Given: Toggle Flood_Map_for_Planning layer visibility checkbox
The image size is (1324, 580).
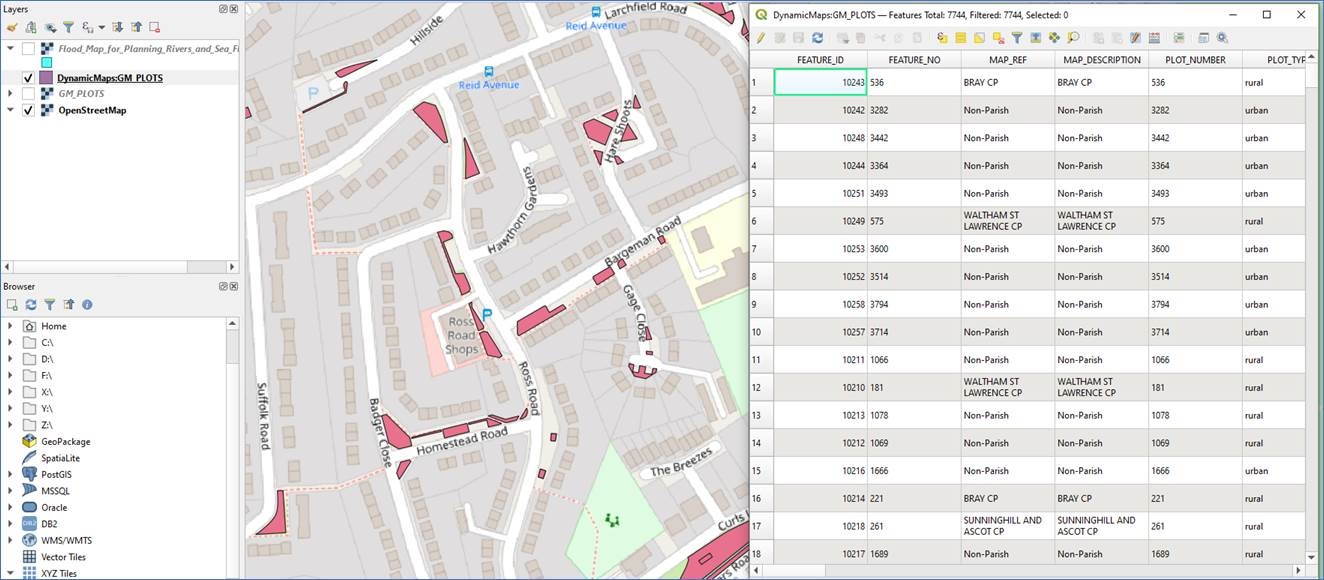Looking at the screenshot, I should click(x=28, y=48).
